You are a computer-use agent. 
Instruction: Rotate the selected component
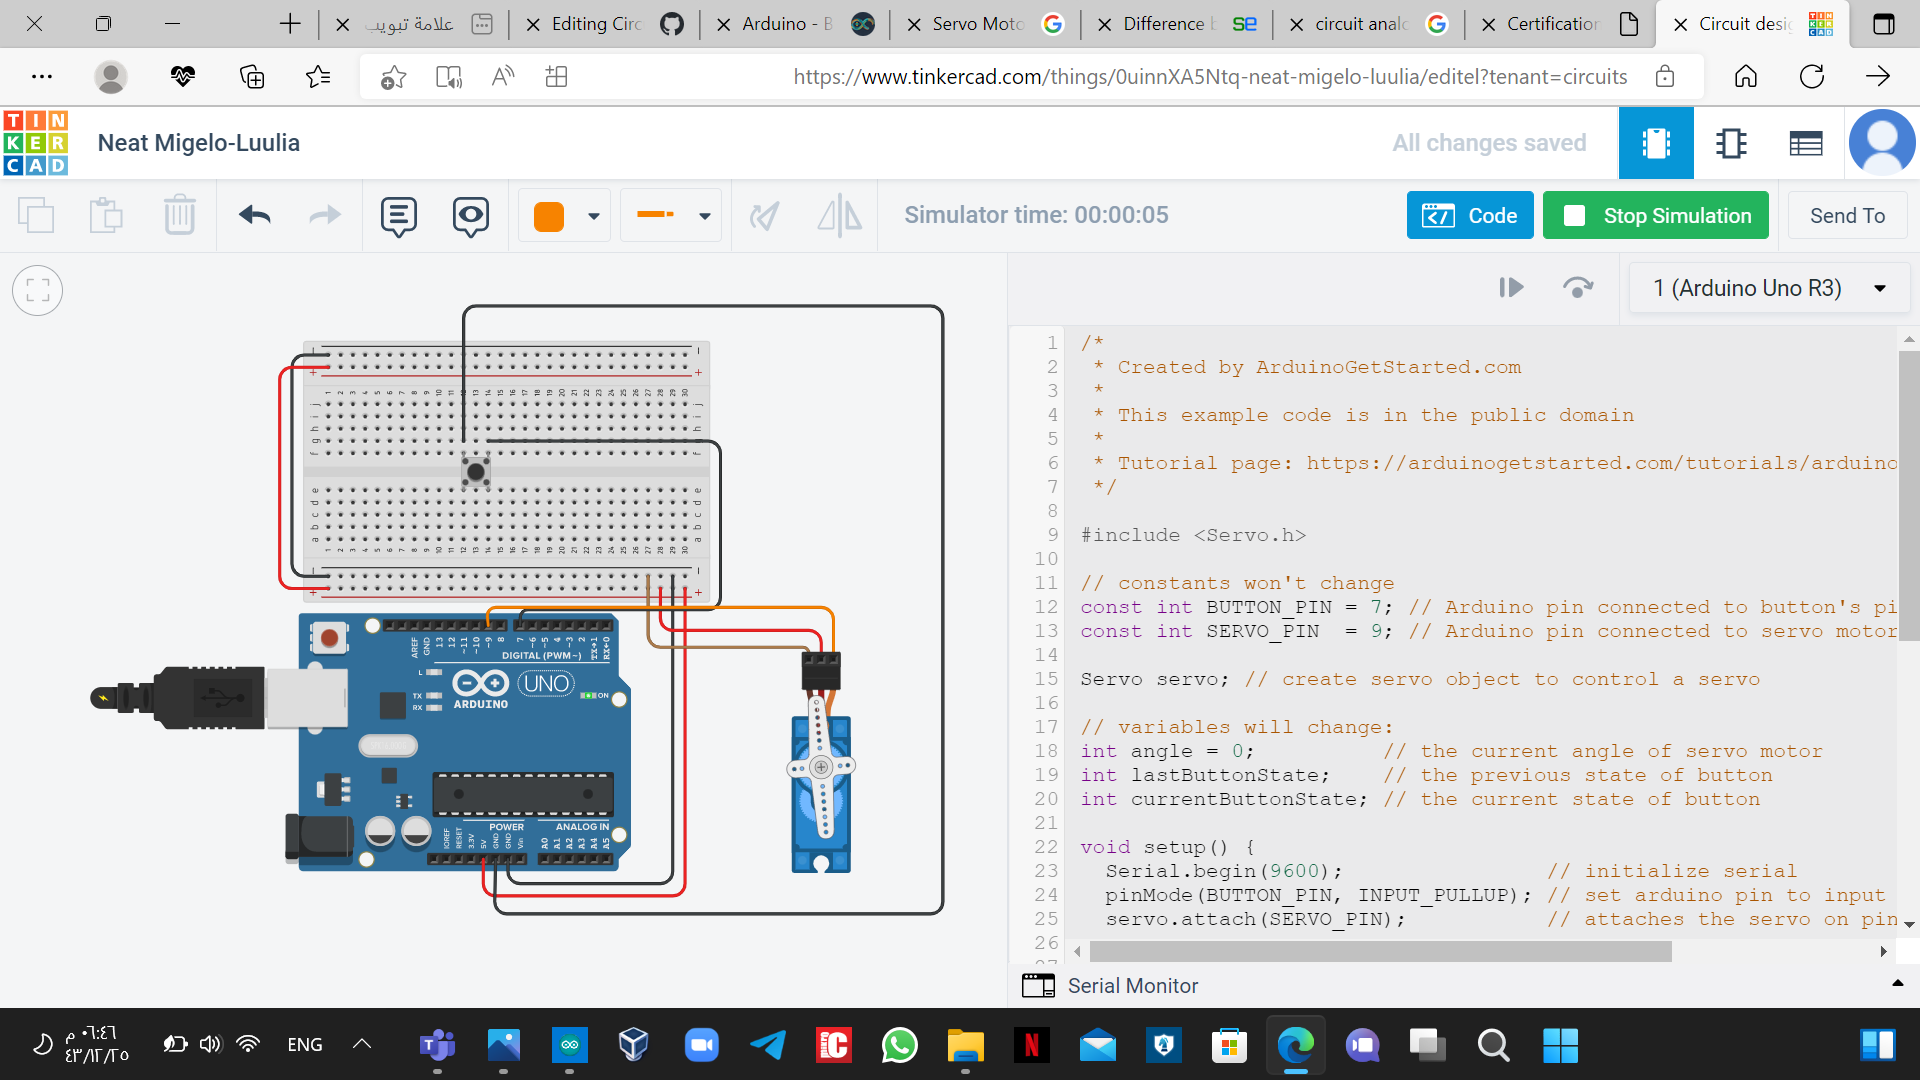(x=765, y=215)
